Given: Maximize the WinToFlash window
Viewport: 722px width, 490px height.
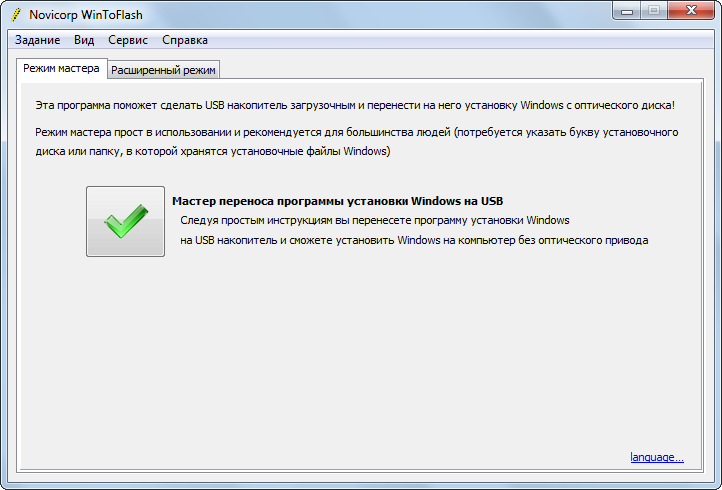Looking at the screenshot, I should click(x=654, y=11).
